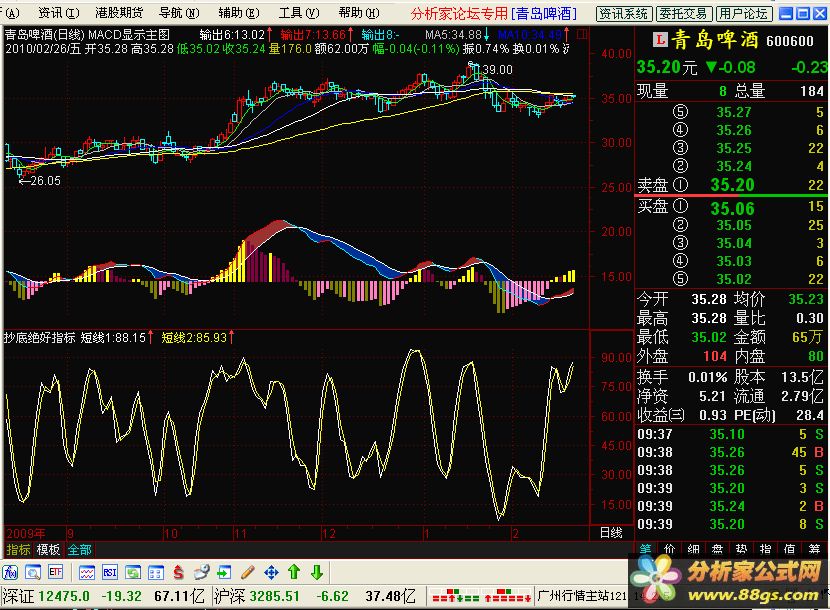Open the ETF toolbar icon

pos(56,572)
